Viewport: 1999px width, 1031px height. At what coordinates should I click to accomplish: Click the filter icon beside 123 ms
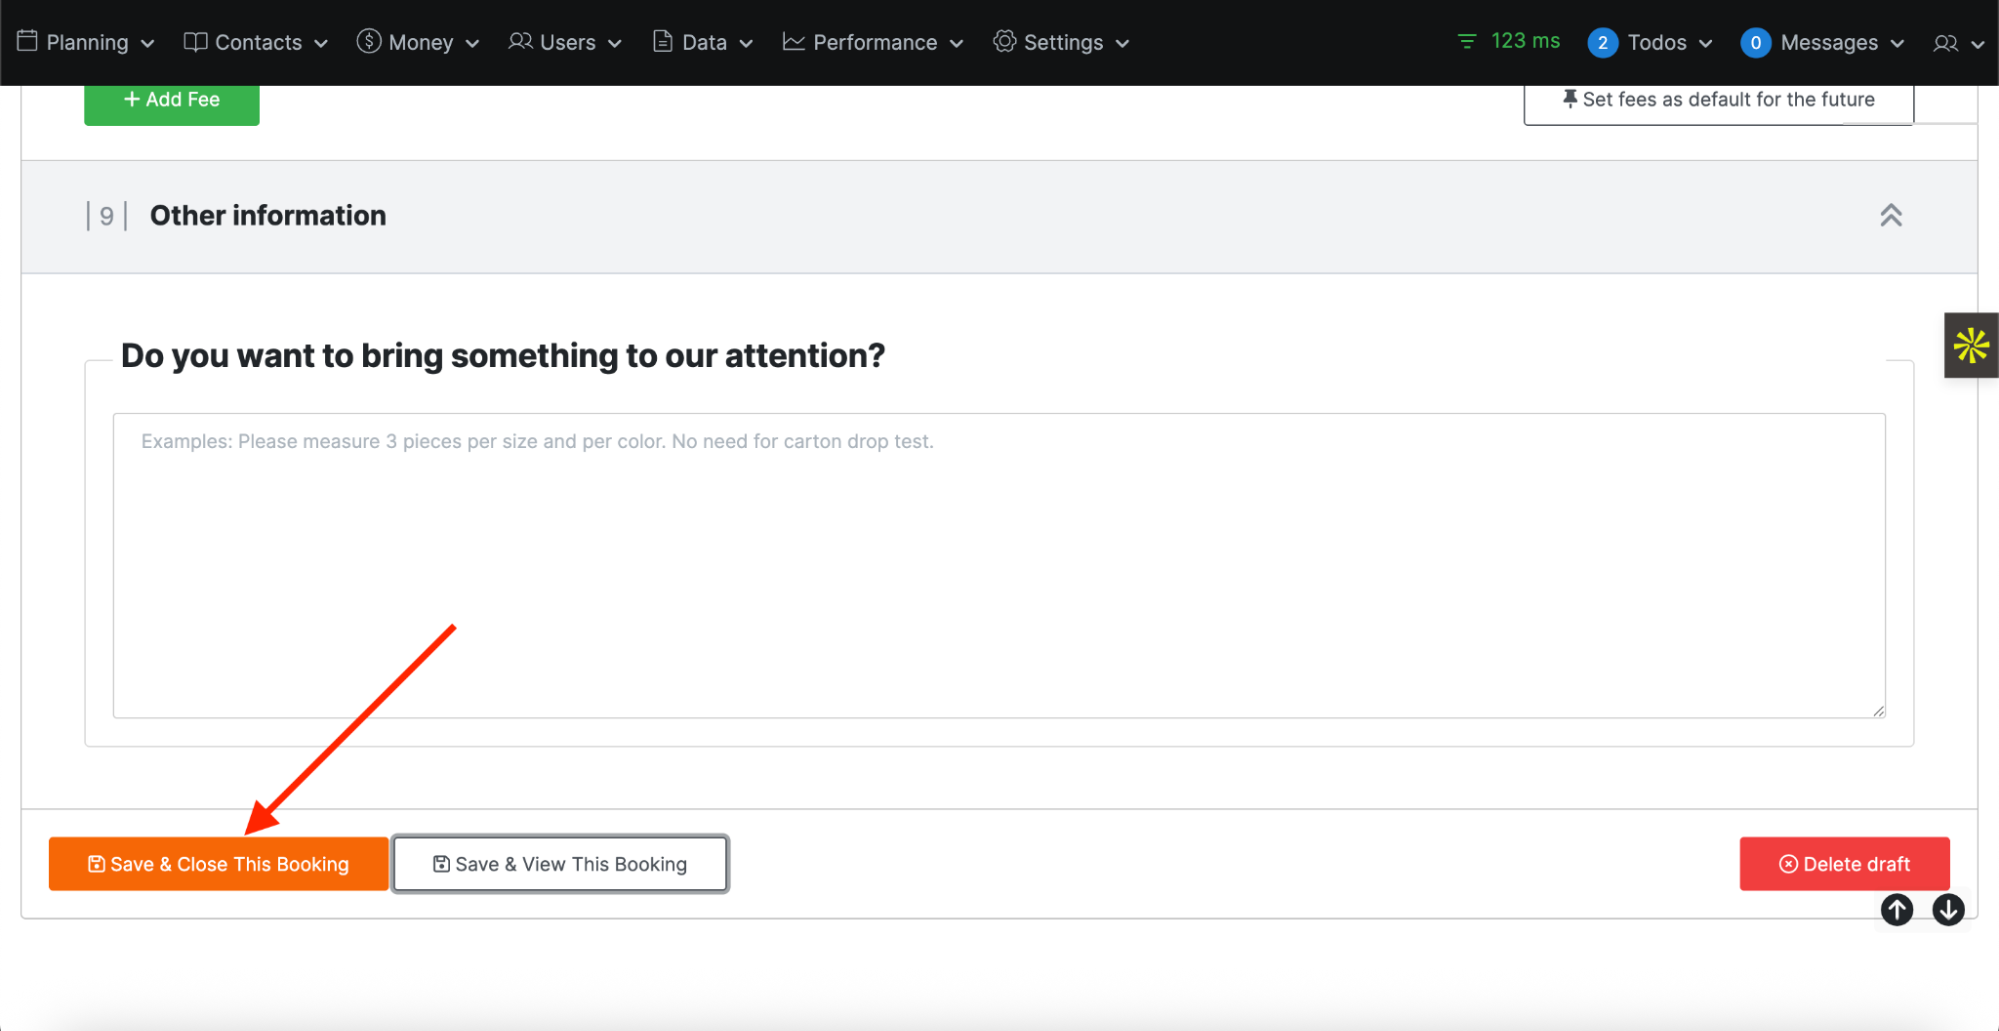[x=1466, y=42]
